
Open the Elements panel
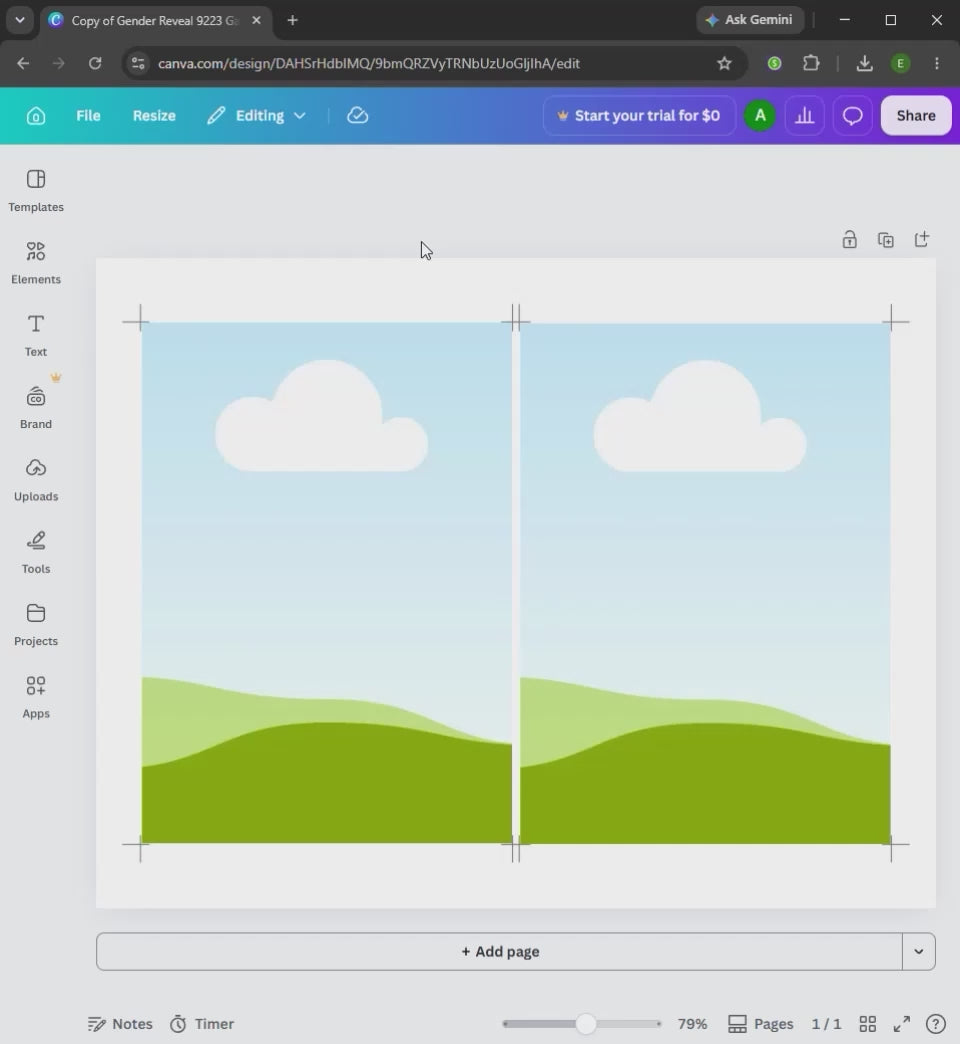[36, 263]
